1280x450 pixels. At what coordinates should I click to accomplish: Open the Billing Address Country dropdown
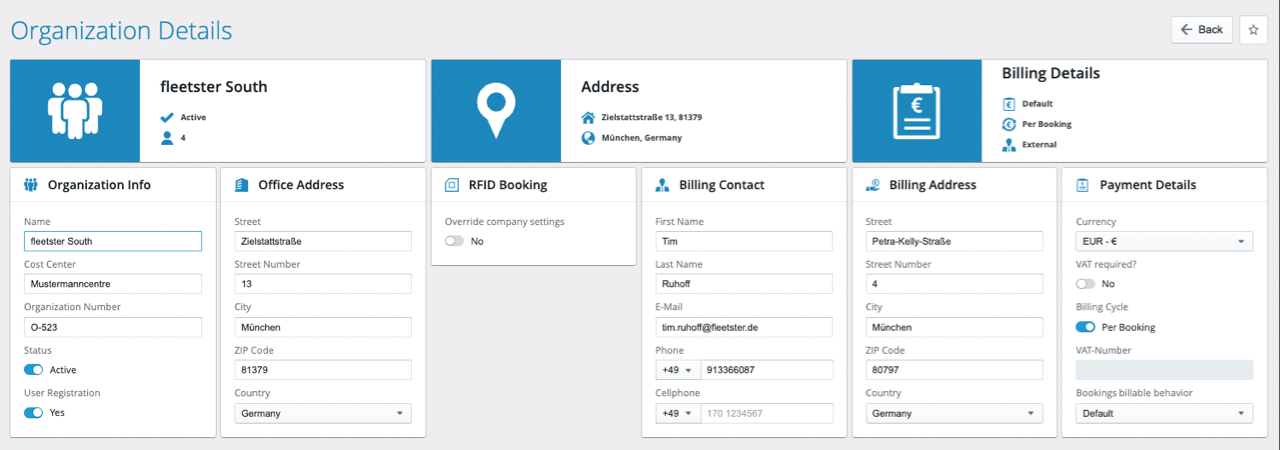coord(954,413)
